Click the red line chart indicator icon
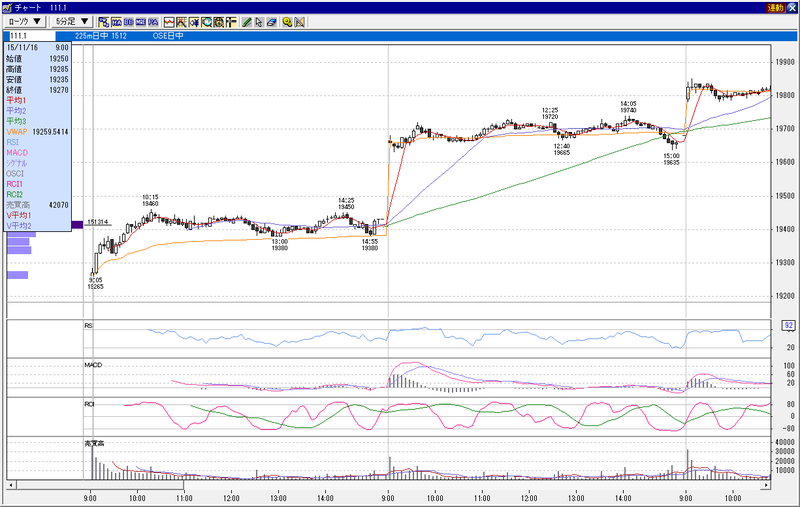 coord(169,22)
